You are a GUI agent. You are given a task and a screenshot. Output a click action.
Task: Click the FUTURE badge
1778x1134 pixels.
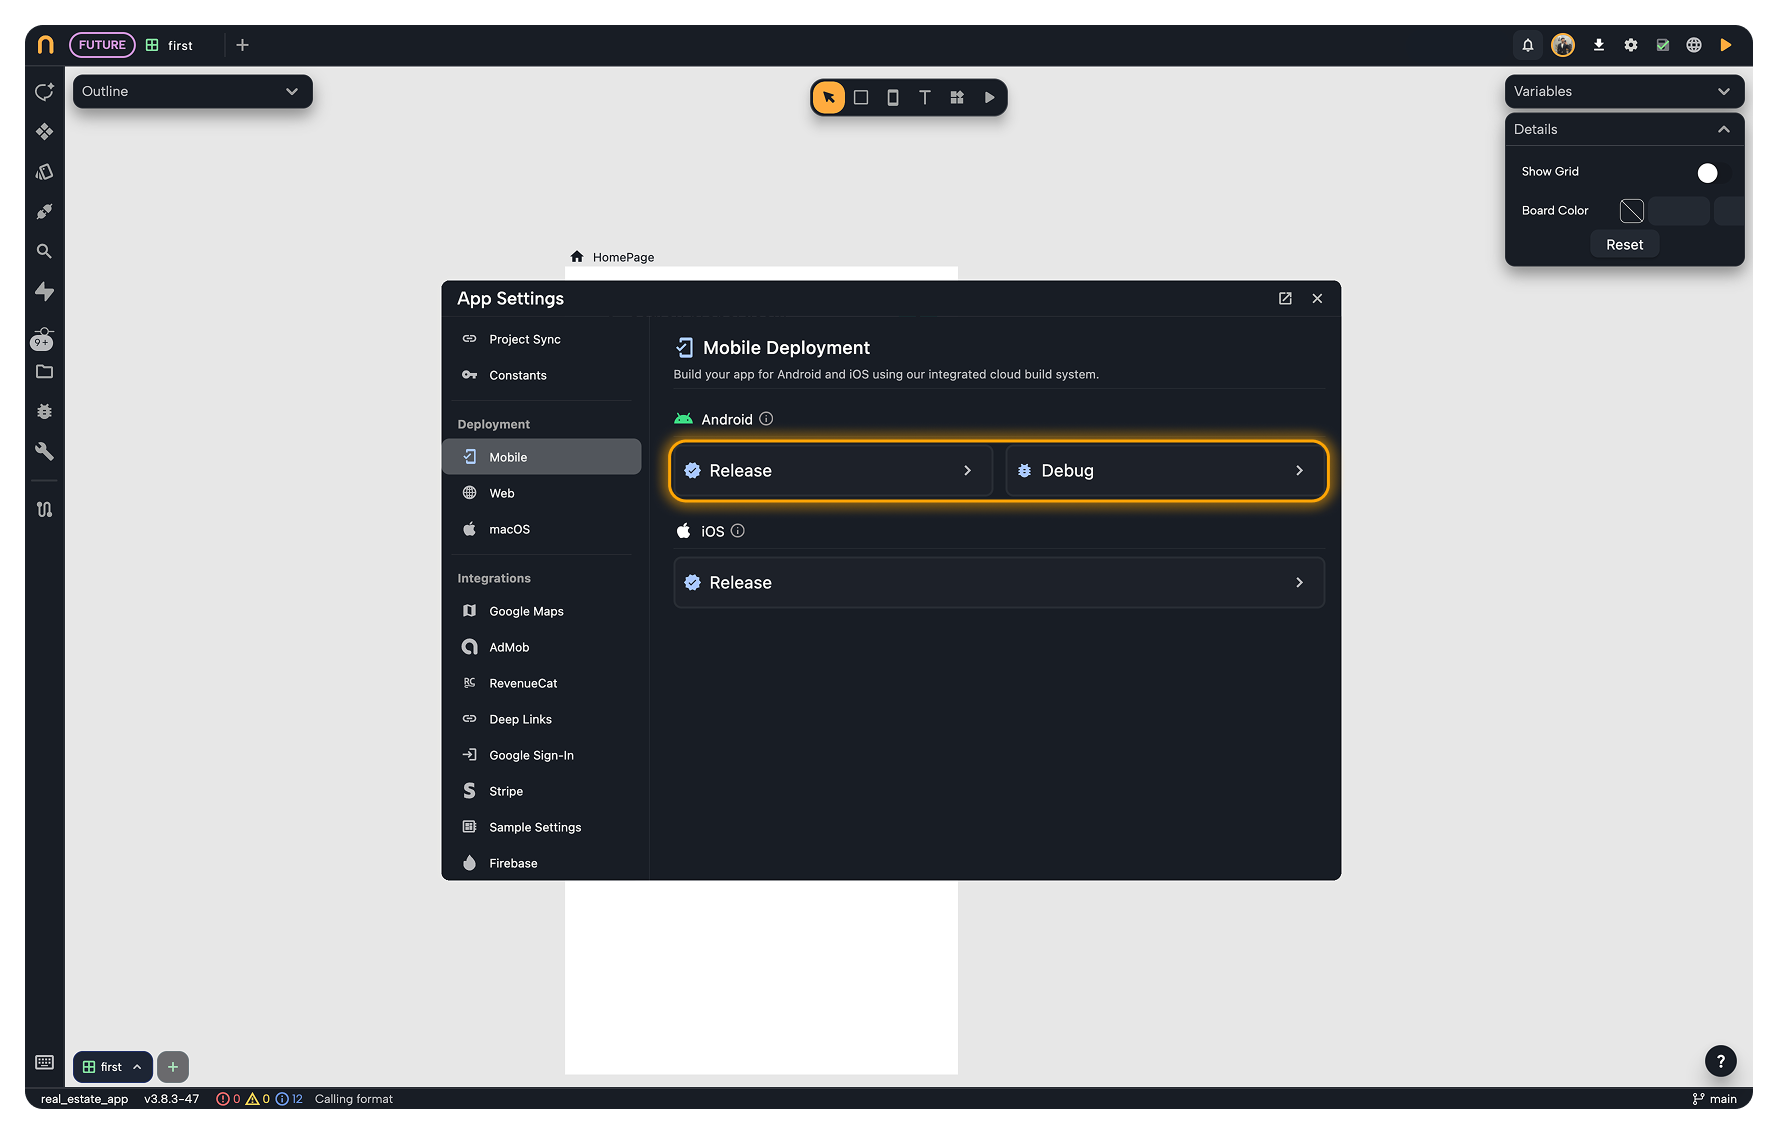pyautogui.click(x=102, y=45)
